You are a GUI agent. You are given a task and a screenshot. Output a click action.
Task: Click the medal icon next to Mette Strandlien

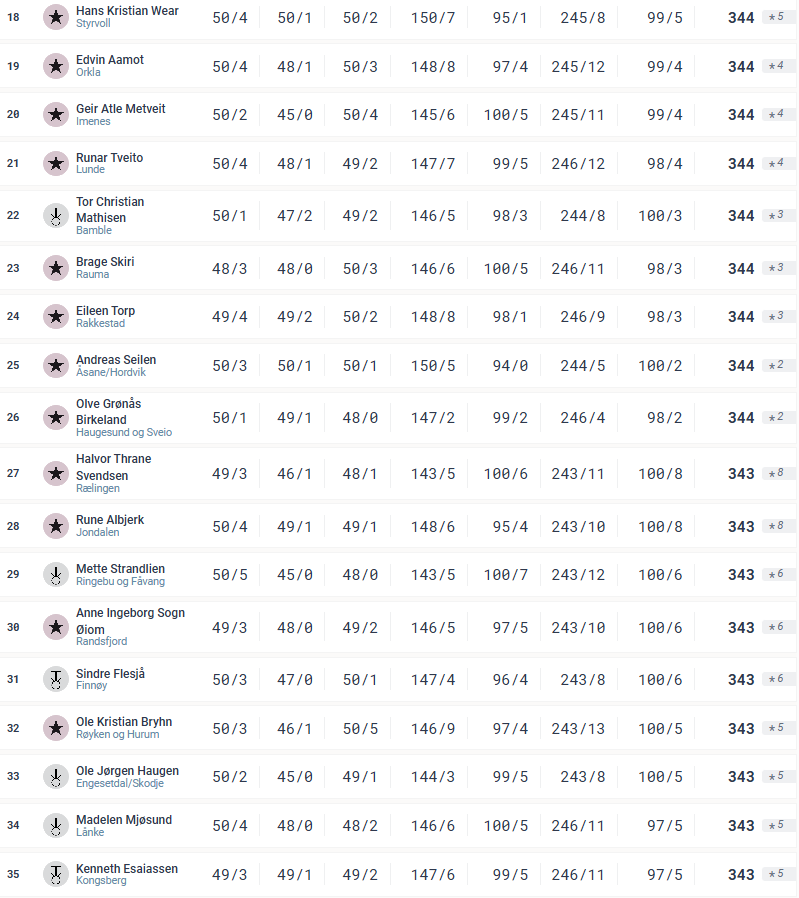(x=56, y=575)
